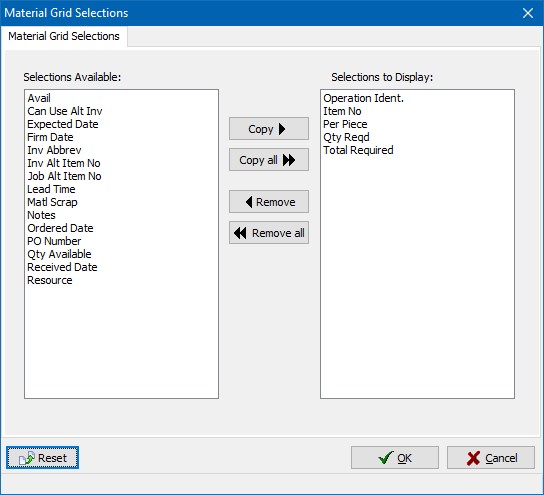Select the Material Grid Selections tab
The width and height of the screenshot is (544, 495).
64,36
